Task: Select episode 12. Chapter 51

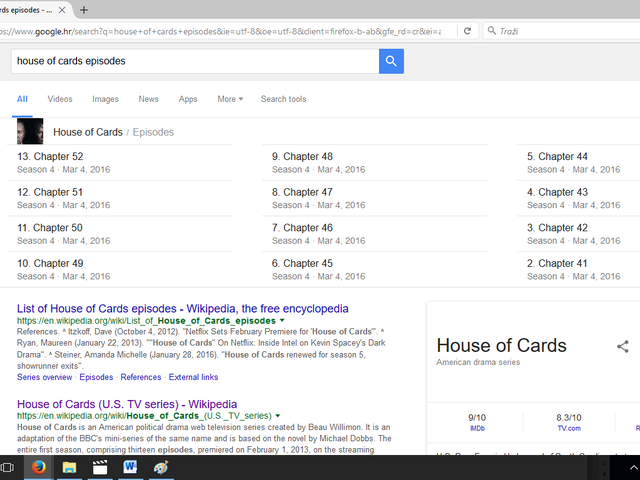Action: (120, 198)
